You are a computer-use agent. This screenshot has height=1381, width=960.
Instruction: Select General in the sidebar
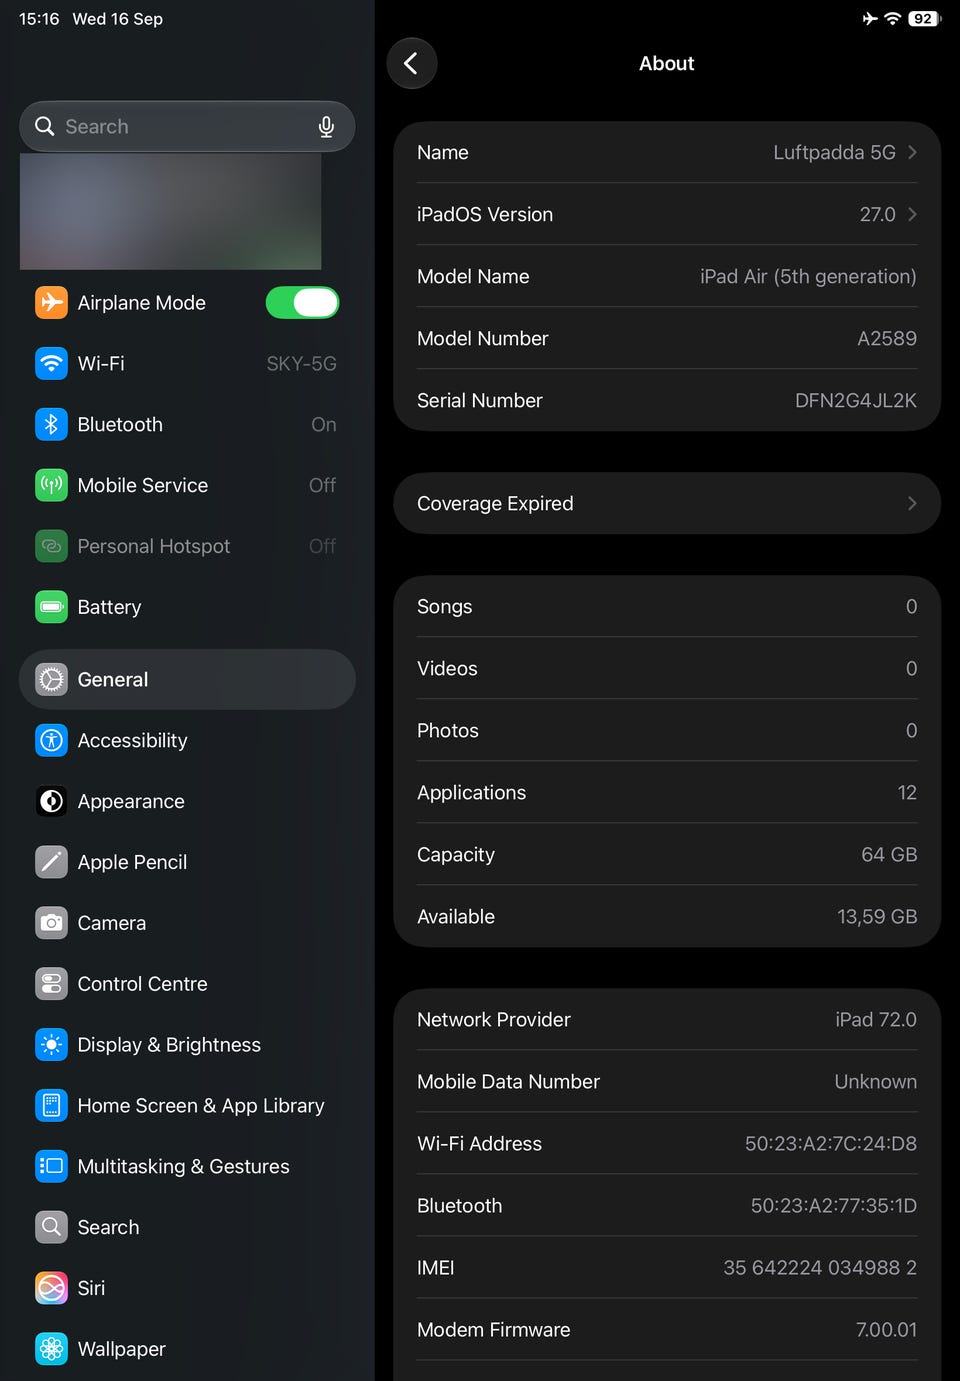(187, 680)
